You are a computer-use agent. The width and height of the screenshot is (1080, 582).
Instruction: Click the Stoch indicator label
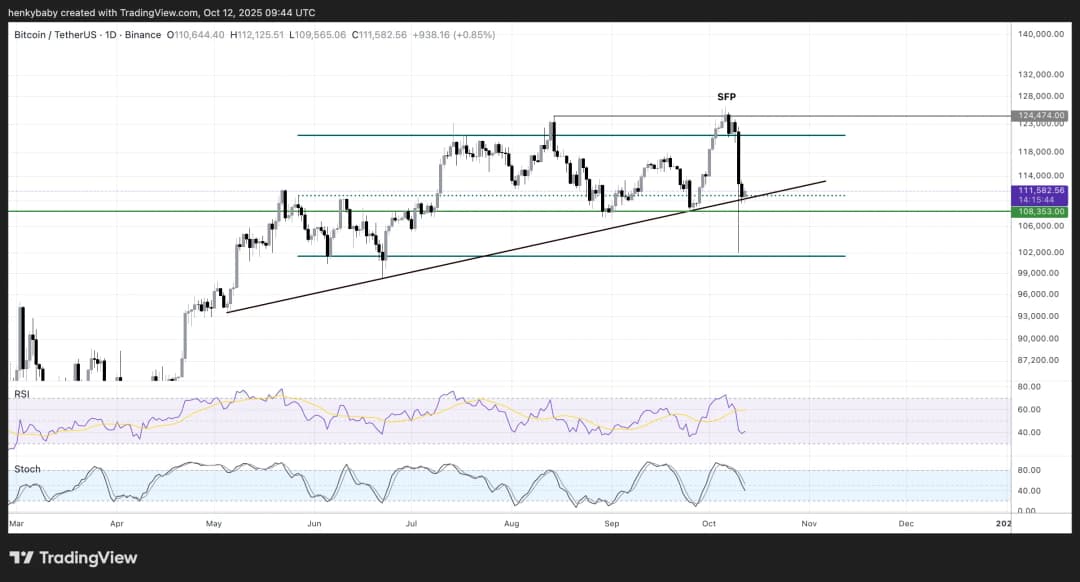26,468
